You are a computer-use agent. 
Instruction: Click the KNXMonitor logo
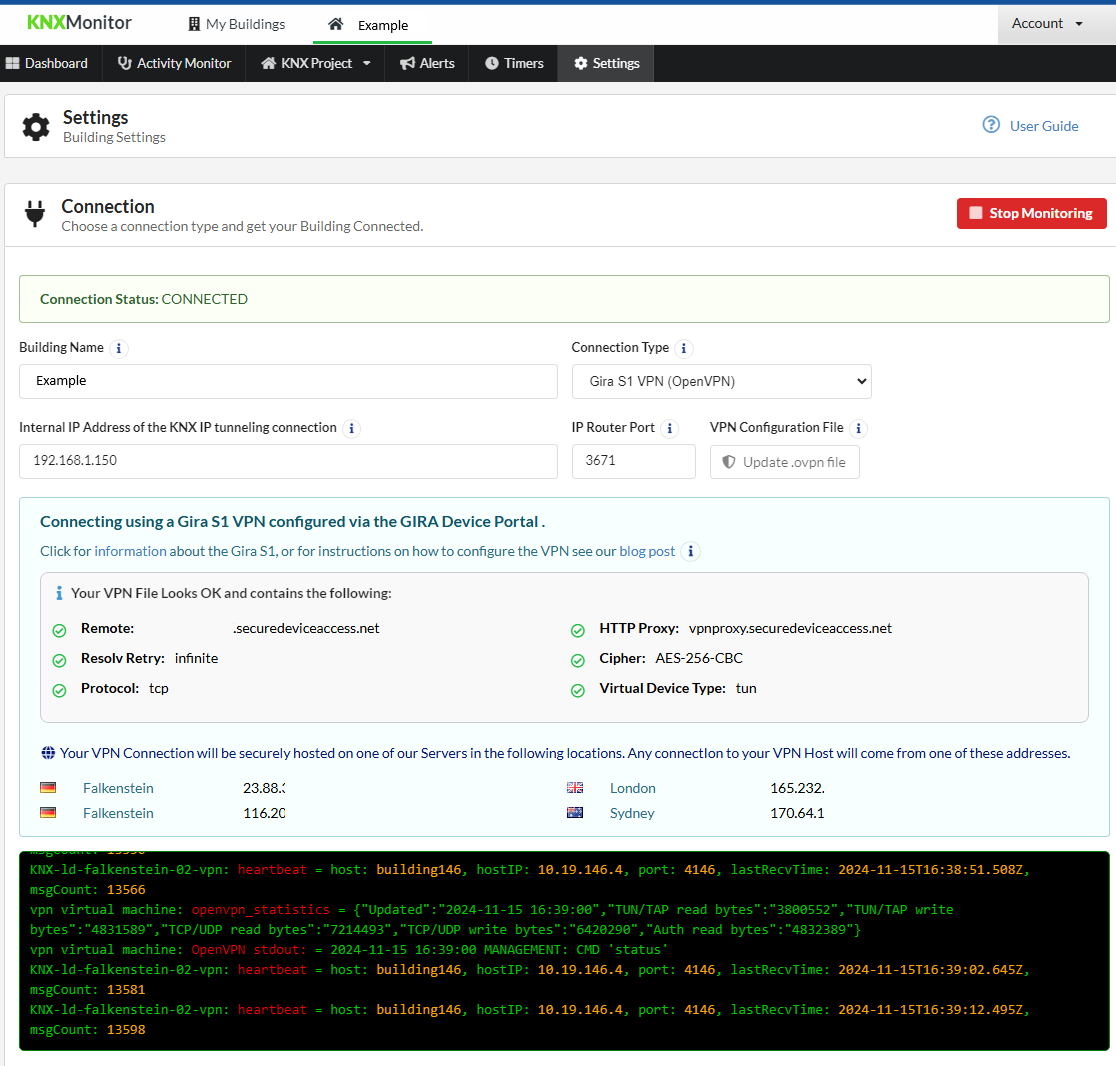[x=79, y=23]
